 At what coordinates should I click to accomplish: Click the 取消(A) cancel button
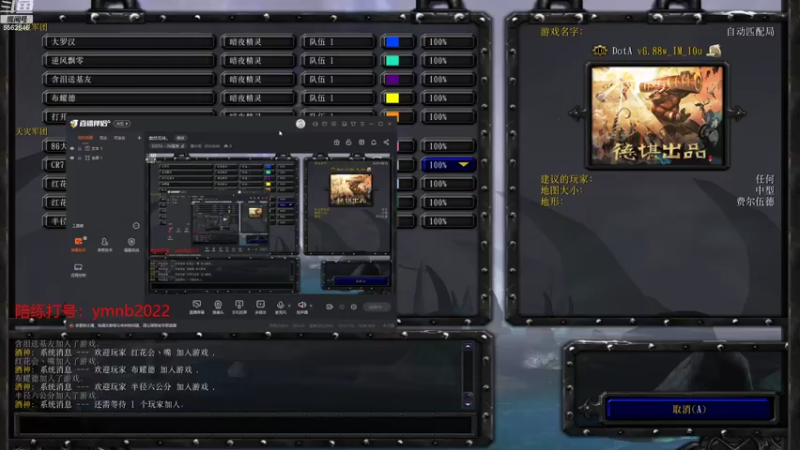tap(689, 409)
